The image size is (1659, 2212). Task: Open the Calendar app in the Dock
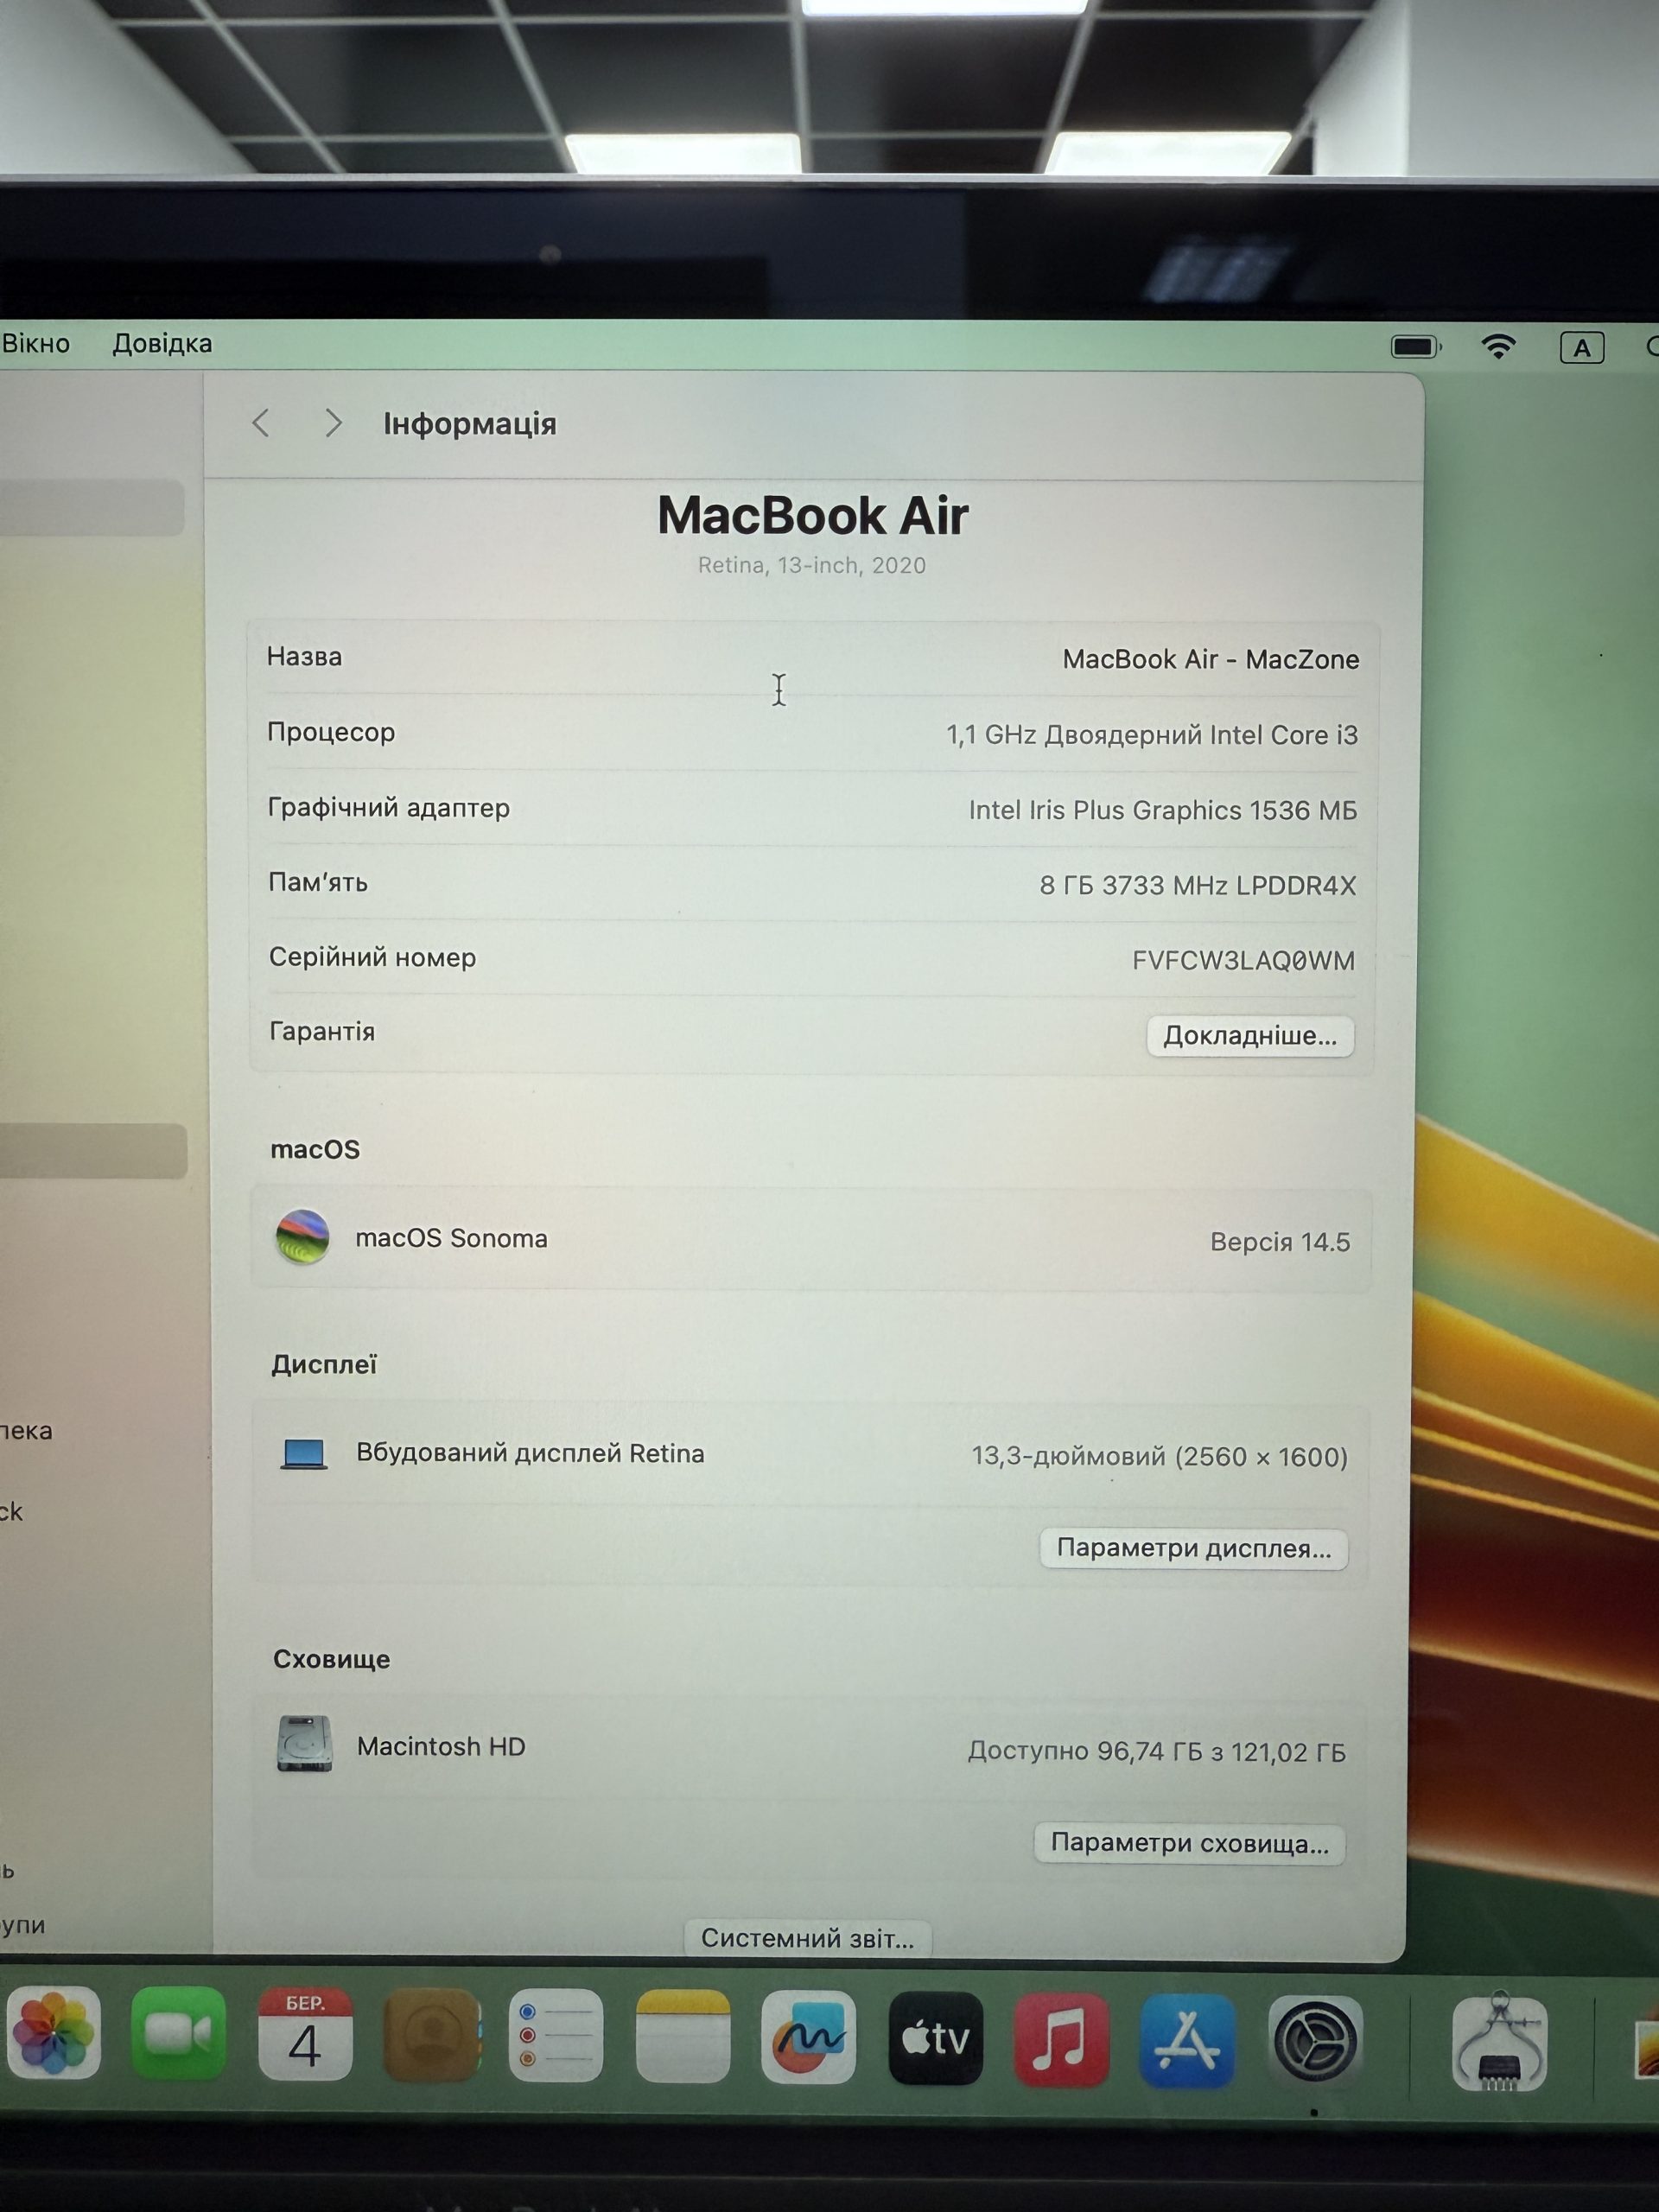[305, 2034]
